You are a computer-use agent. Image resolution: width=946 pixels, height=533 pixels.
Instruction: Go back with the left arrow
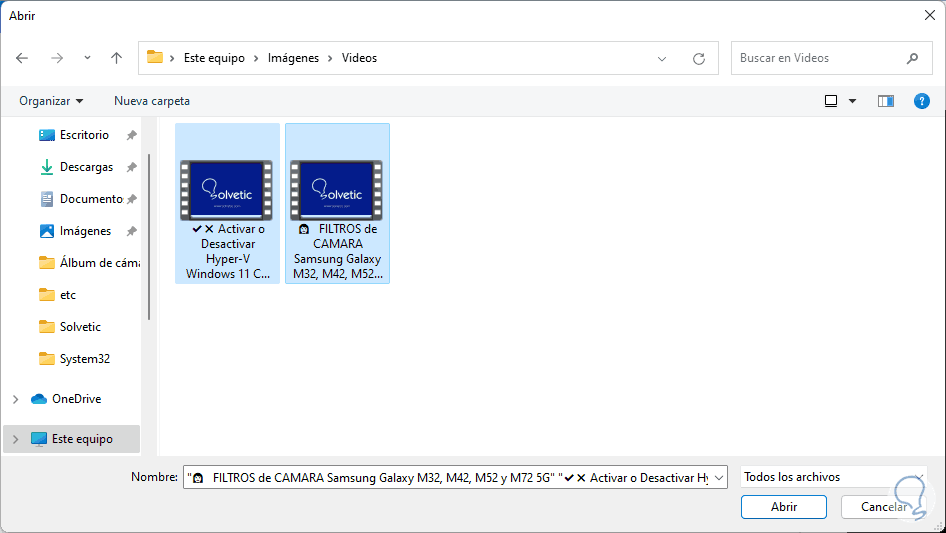point(22,58)
